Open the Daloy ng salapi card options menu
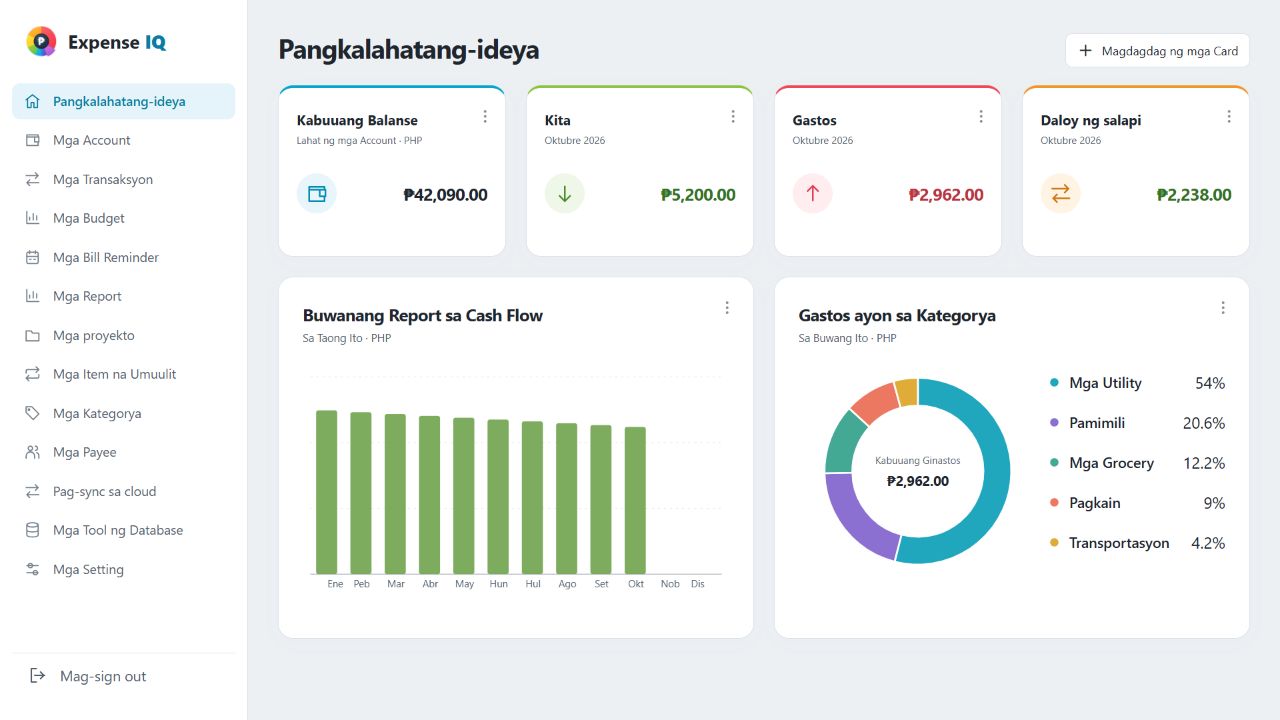The height and width of the screenshot is (720, 1280). click(1229, 116)
